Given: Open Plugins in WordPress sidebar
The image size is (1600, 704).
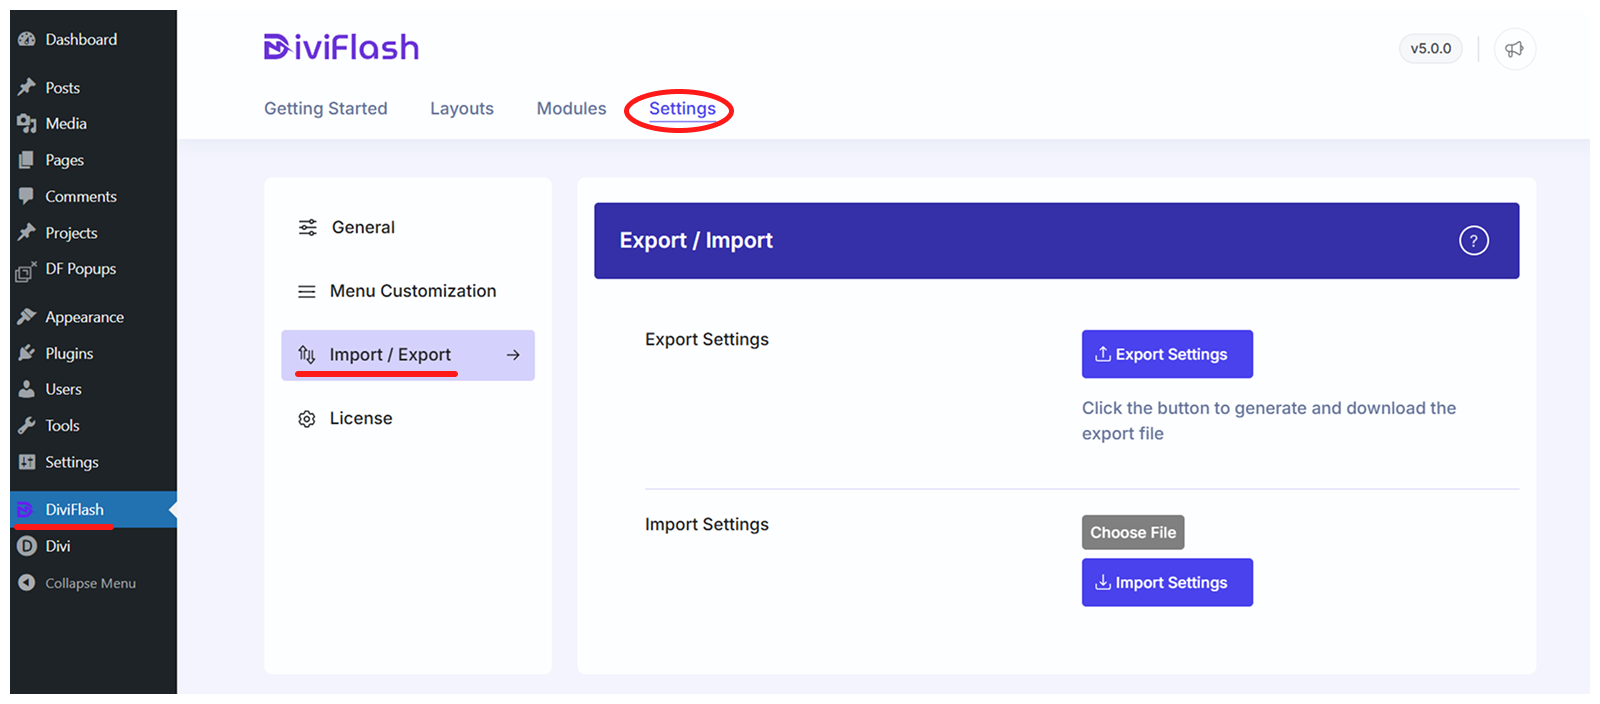Looking at the screenshot, I should pyautogui.click(x=68, y=353).
